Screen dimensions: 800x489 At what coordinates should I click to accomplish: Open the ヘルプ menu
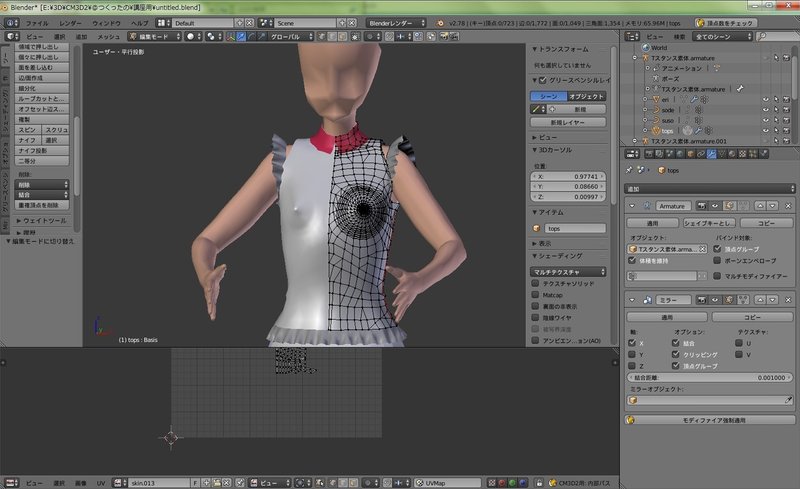click(x=139, y=23)
